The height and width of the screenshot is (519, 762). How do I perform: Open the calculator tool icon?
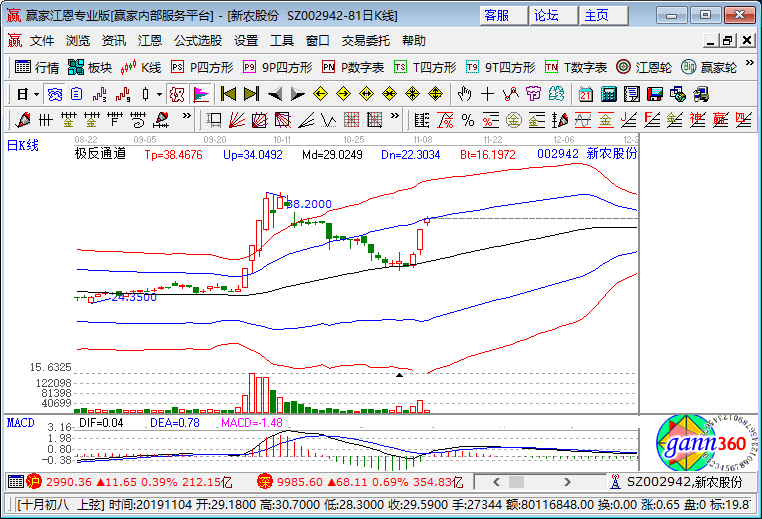pos(608,94)
